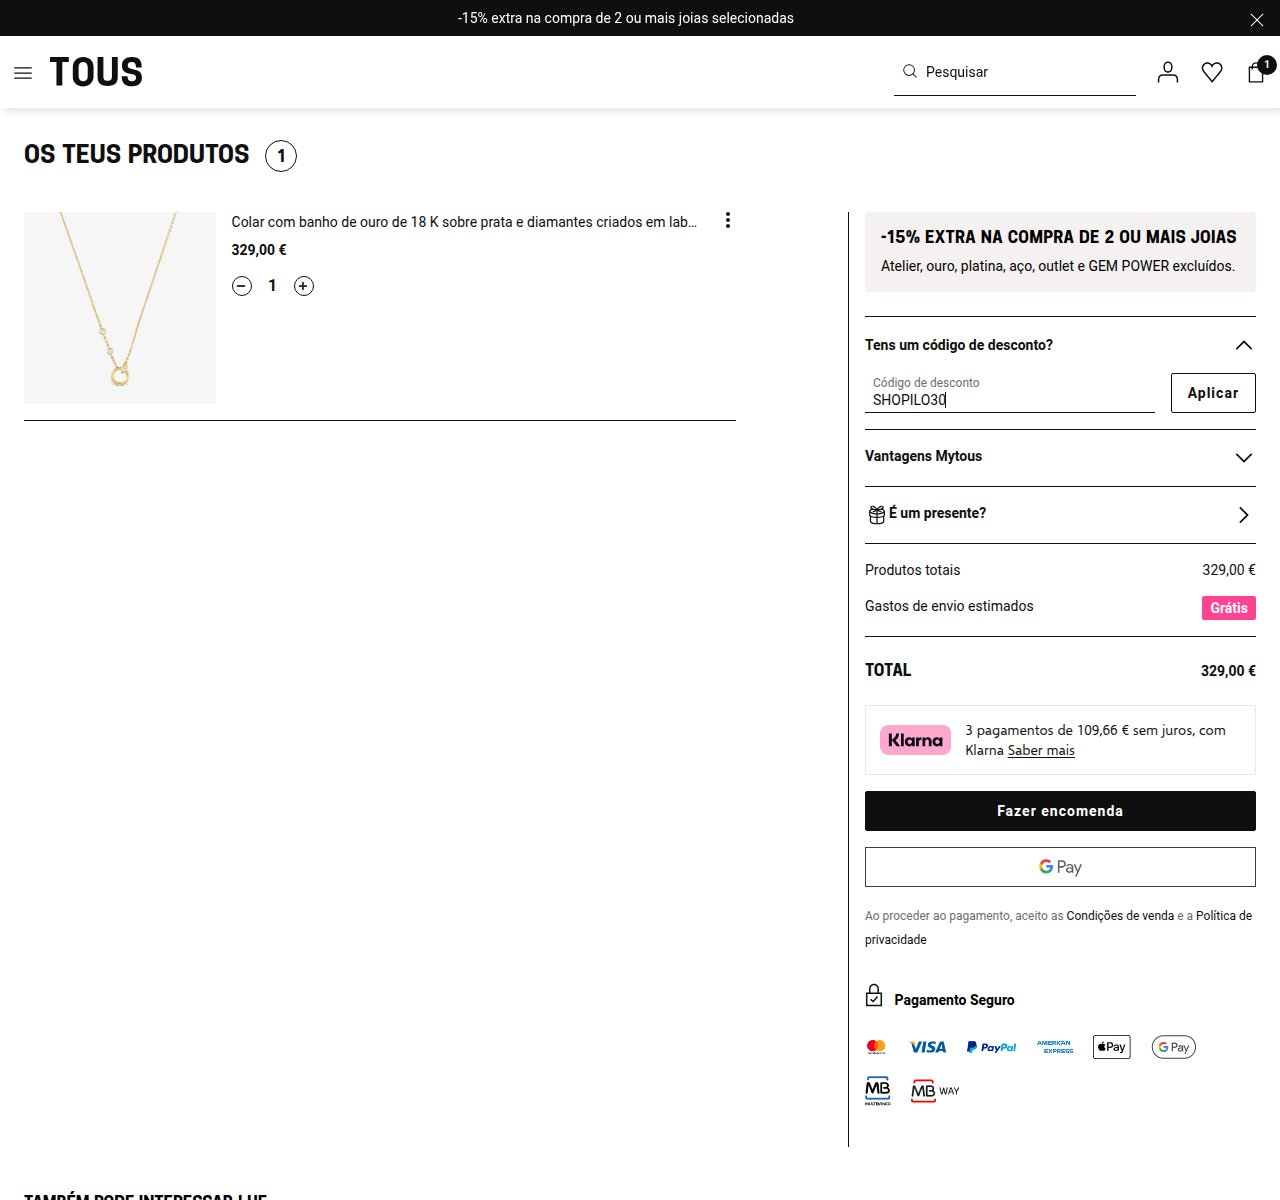The image size is (1280, 1200).
Task: Click the Aplicar discount button
Action: point(1213,393)
